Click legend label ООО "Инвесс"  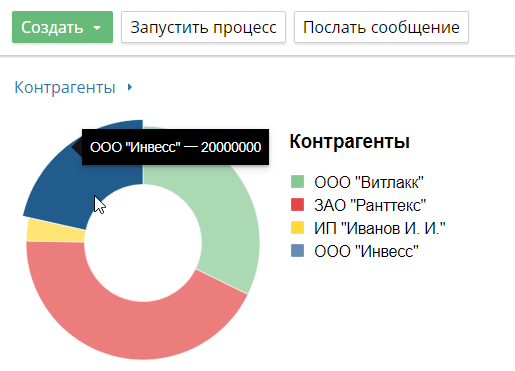pyautogui.click(x=366, y=251)
